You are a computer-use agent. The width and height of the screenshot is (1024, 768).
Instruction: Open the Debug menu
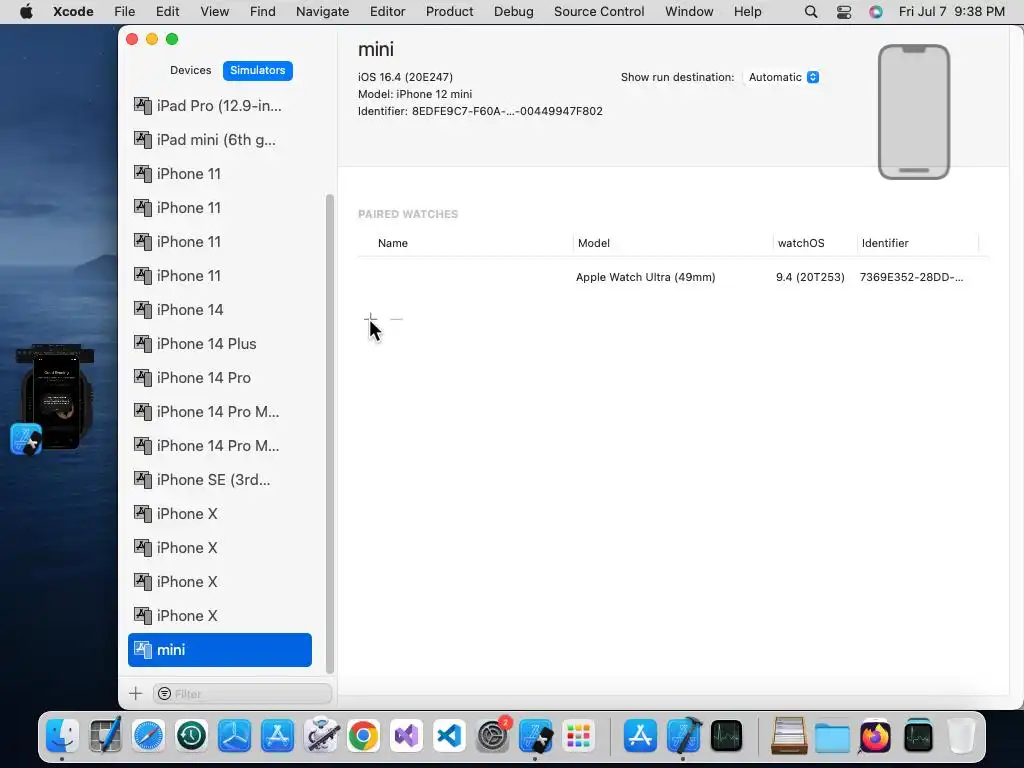point(513,12)
